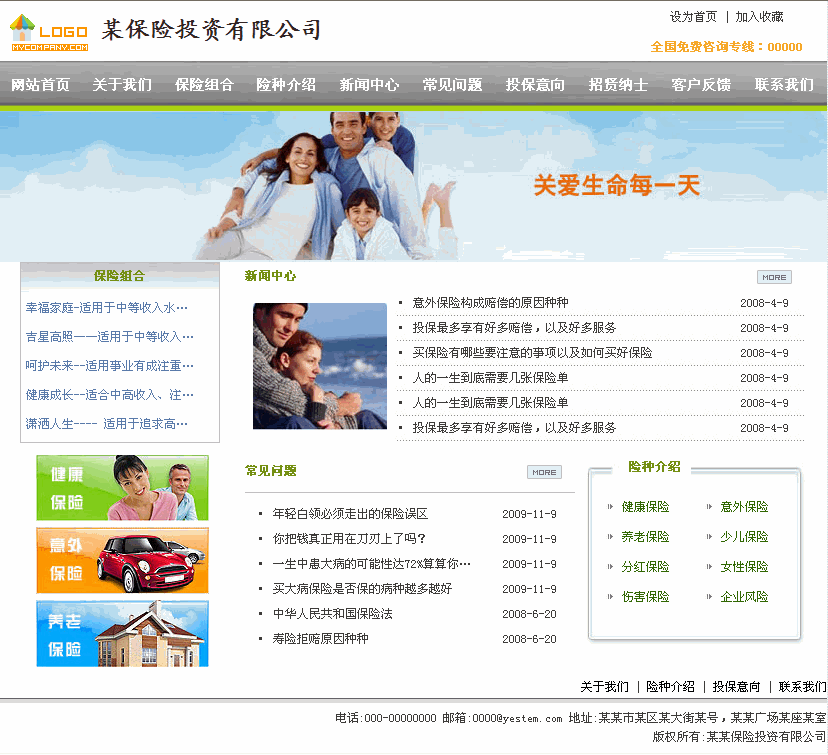The width and height of the screenshot is (828, 755).
Task: Open 新闻中心 navigation menu item
Action: 369,85
